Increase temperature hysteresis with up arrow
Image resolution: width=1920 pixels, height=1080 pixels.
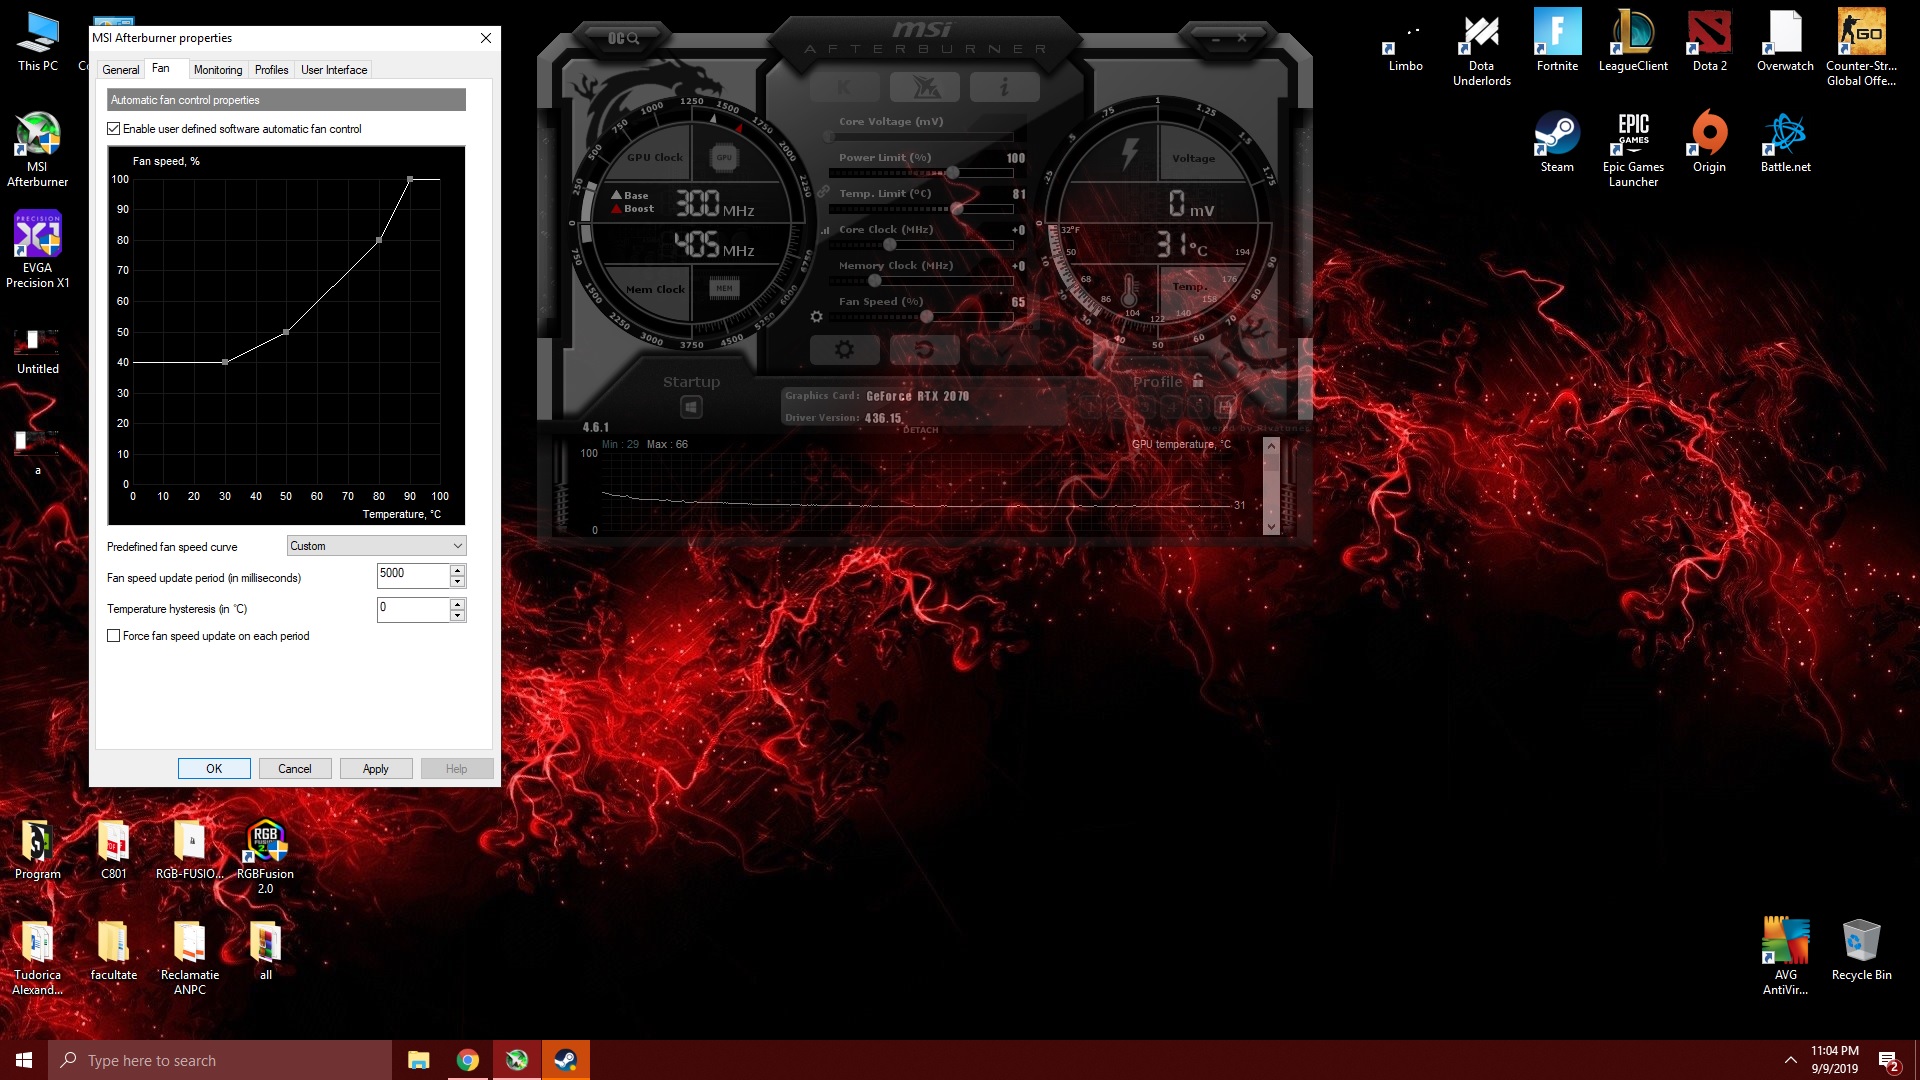click(457, 604)
